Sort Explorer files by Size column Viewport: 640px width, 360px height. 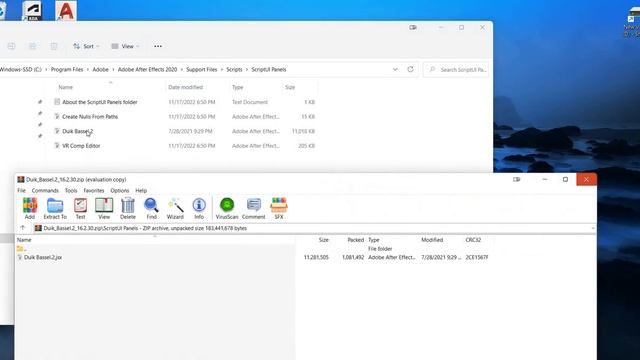click(x=290, y=87)
